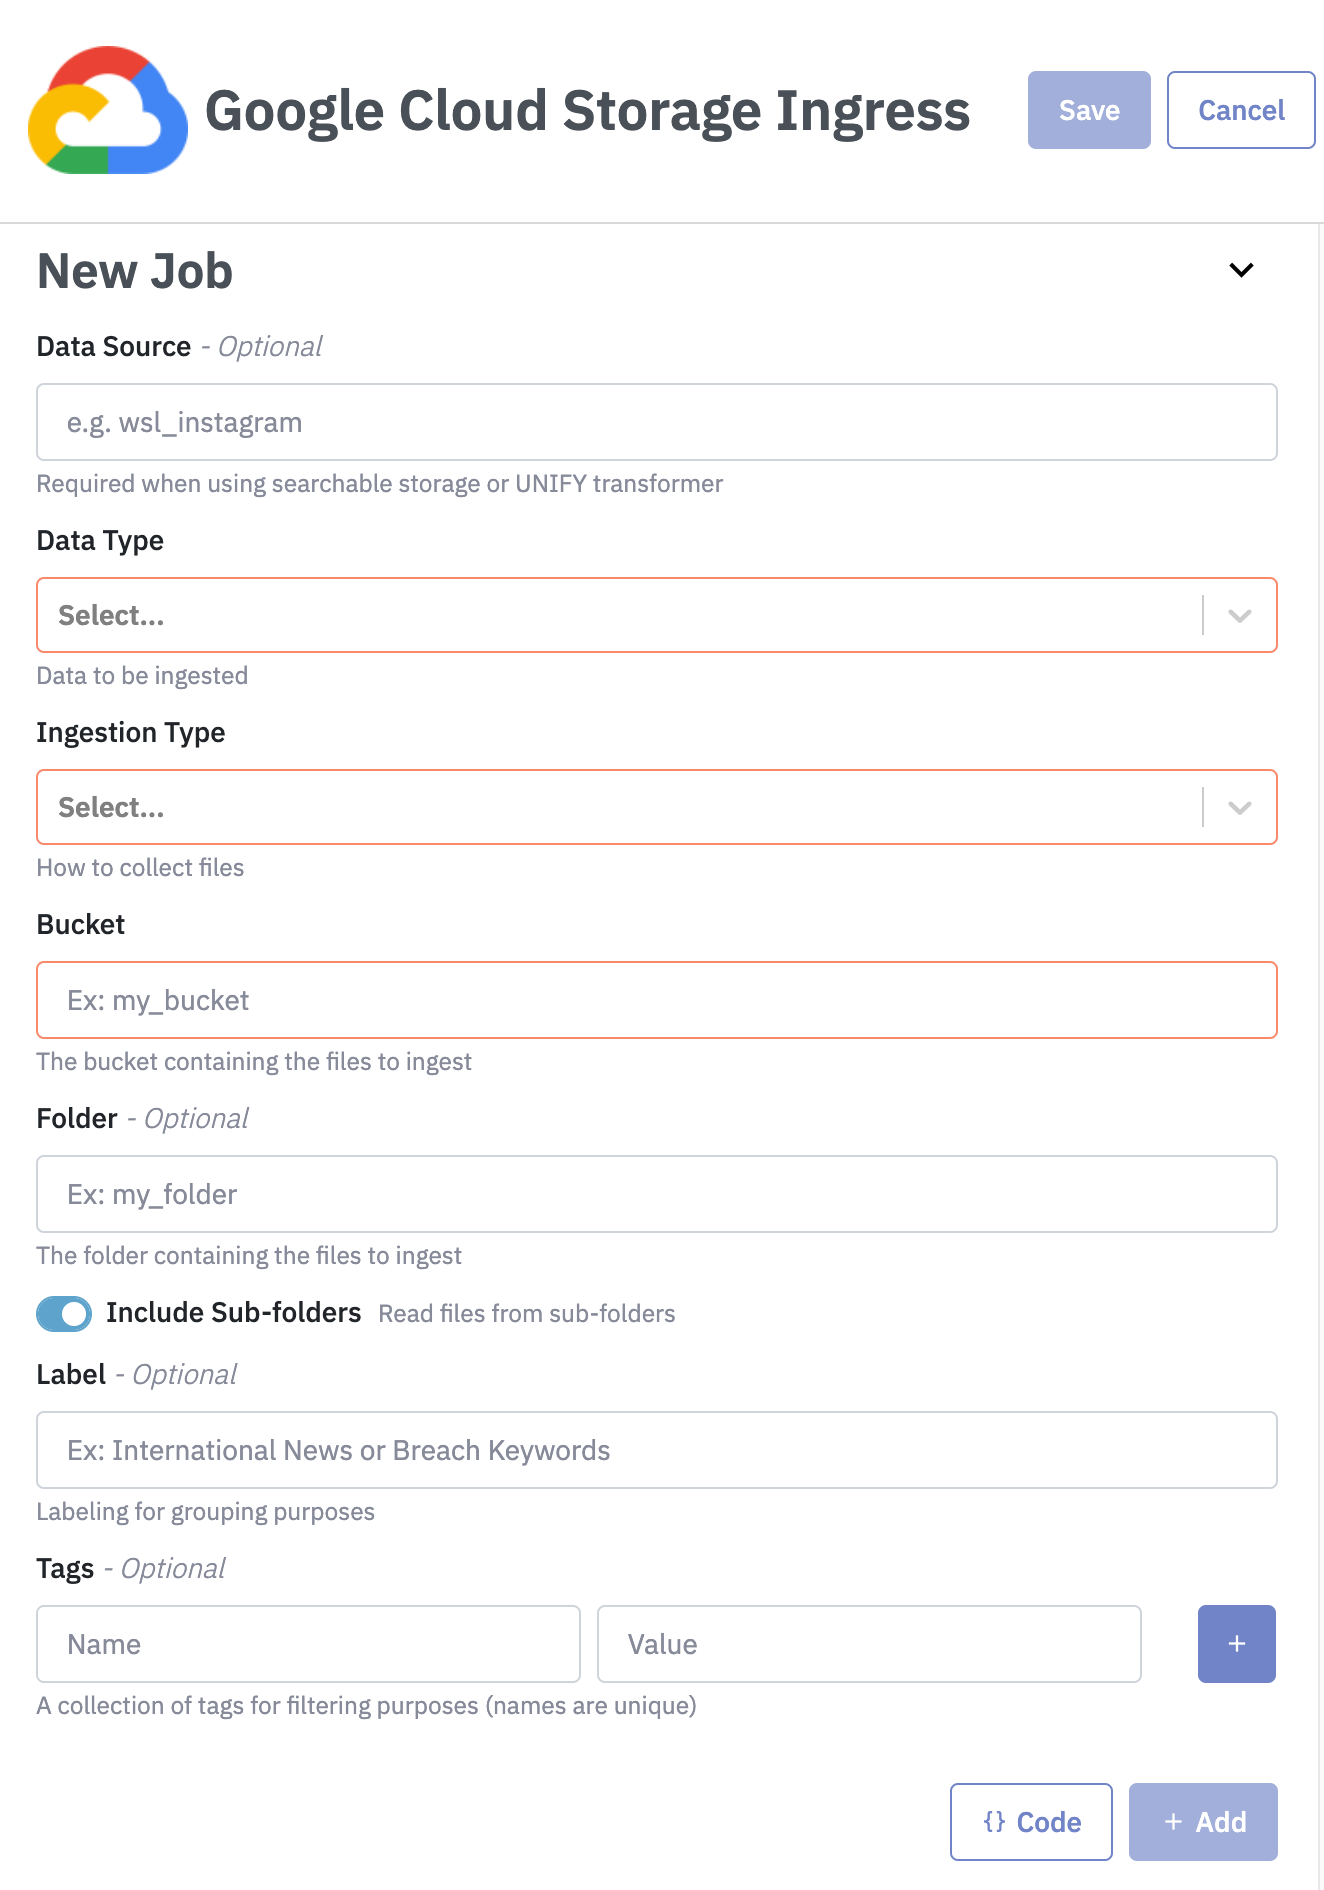Focus the Data Source input field
The width and height of the screenshot is (1324, 1890).
point(656,422)
